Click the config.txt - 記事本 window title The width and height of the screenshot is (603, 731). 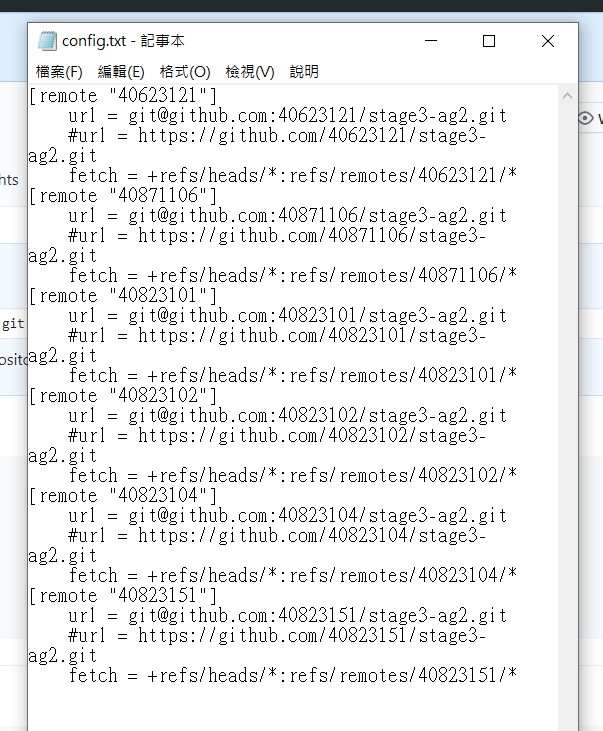click(123, 41)
